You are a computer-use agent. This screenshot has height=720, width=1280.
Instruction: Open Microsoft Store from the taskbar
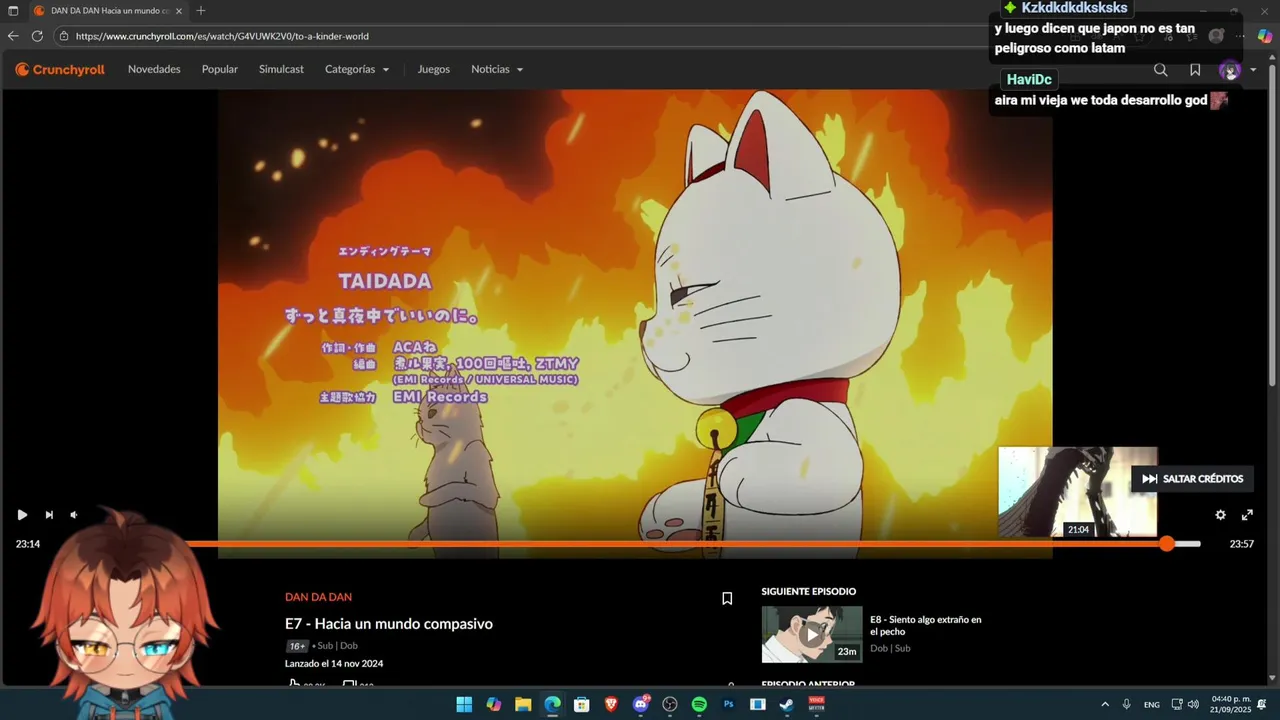581,704
